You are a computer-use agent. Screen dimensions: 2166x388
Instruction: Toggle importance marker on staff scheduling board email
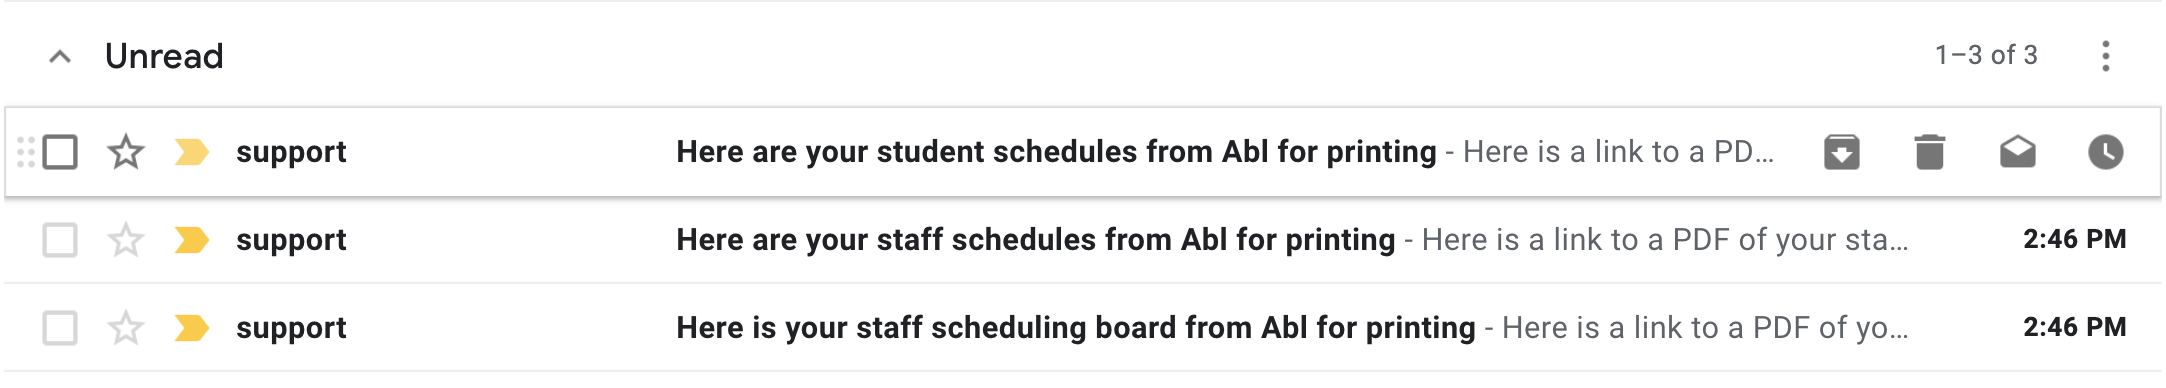[x=191, y=328]
